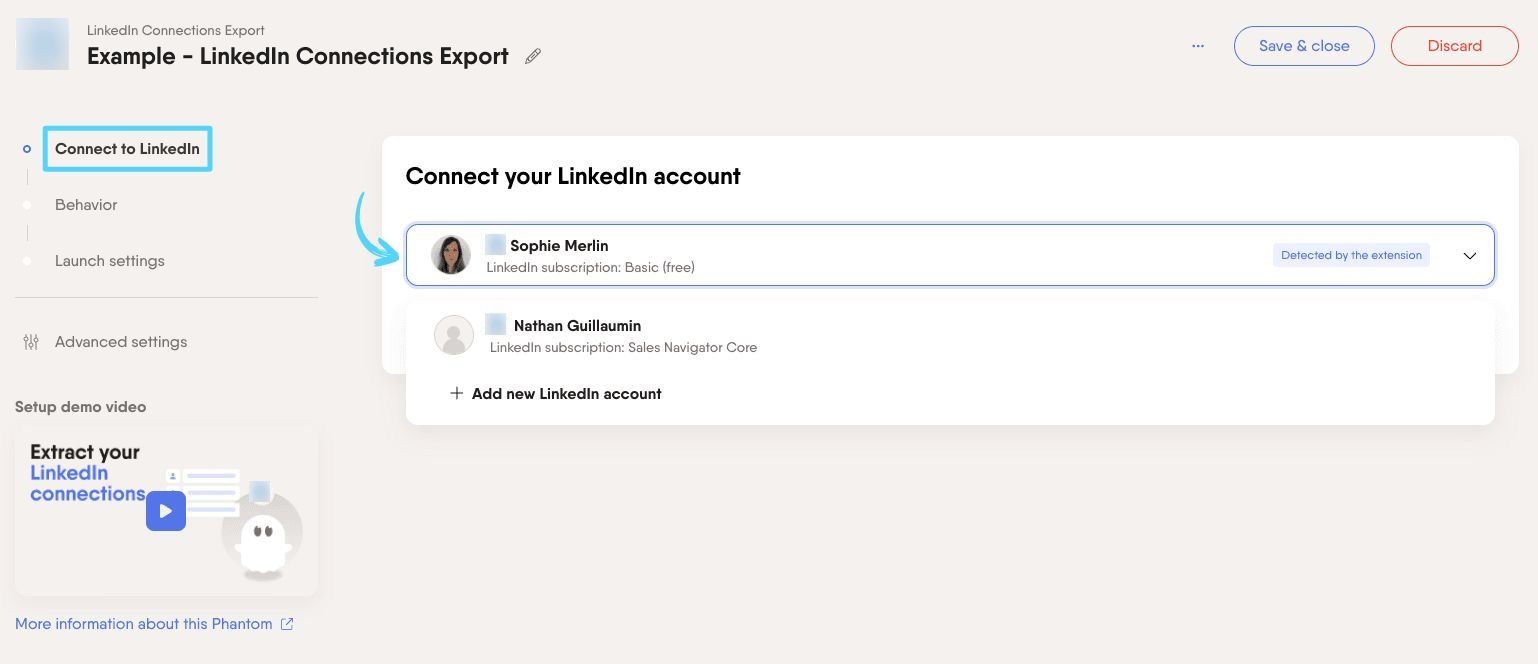Click Sophie Merlin's profile photo
Image resolution: width=1538 pixels, height=664 pixels.
(451, 255)
